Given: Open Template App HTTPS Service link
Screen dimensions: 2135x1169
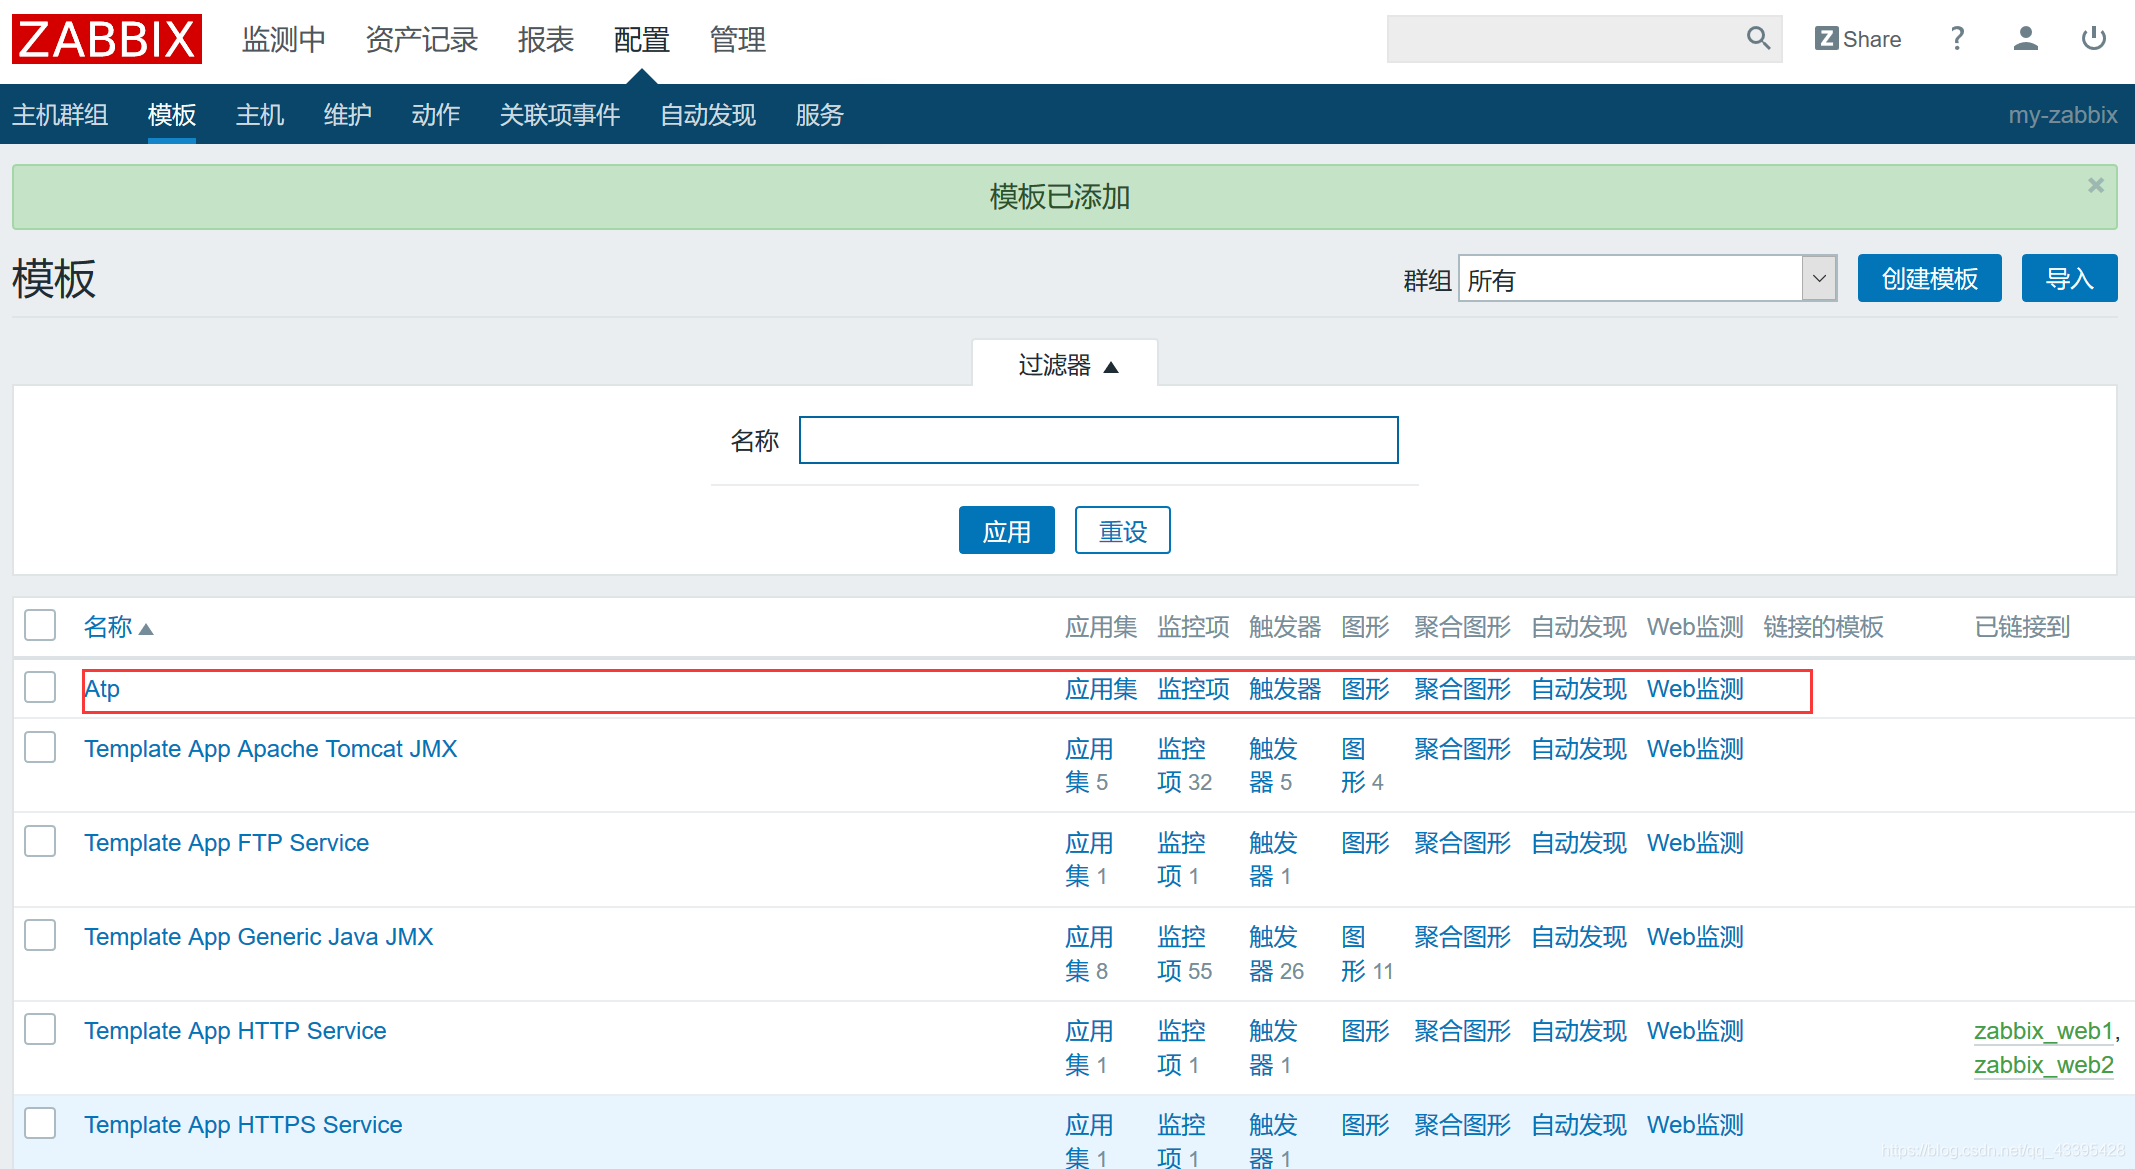Looking at the screenshot, I should click(243, 1125).
